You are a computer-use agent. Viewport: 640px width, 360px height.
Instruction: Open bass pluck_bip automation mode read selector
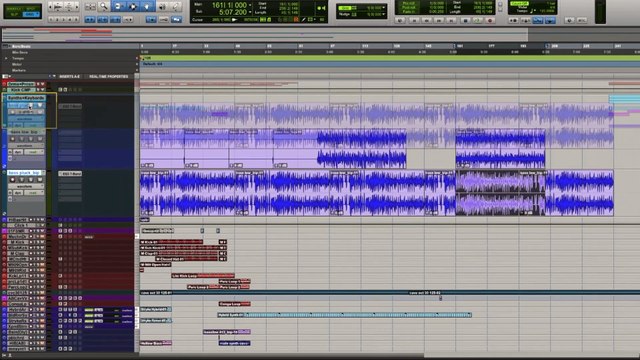(33, 193)
